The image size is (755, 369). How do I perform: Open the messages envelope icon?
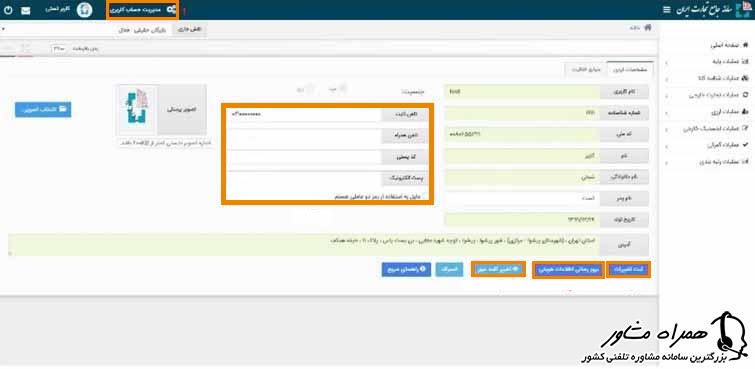point(26,11)
